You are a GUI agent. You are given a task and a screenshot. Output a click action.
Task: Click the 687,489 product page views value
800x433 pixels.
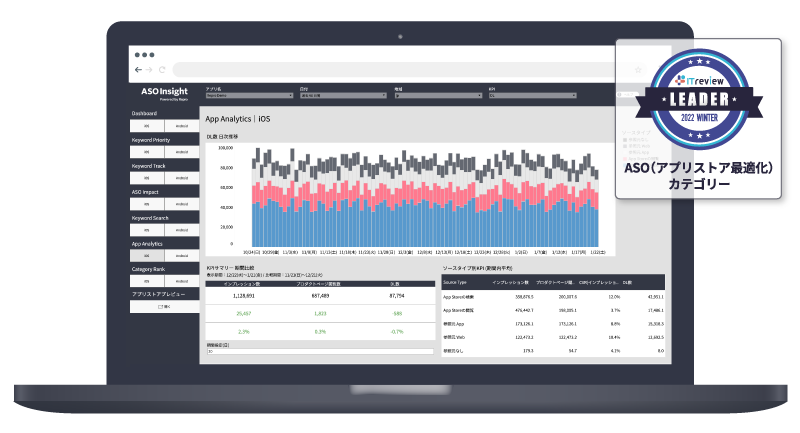pos(320,296)
